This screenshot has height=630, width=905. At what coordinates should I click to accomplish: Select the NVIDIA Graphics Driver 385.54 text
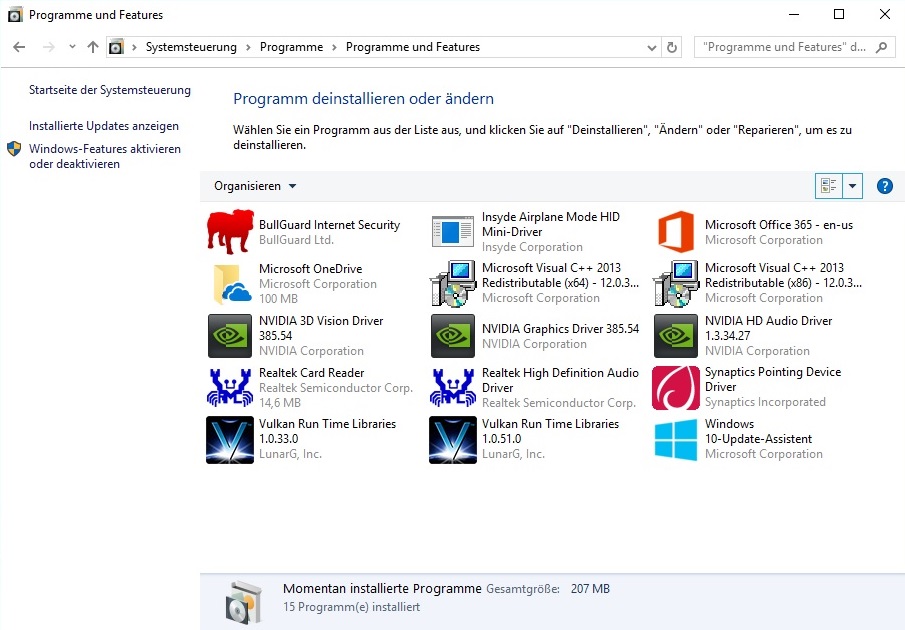(x=560, y=329)
